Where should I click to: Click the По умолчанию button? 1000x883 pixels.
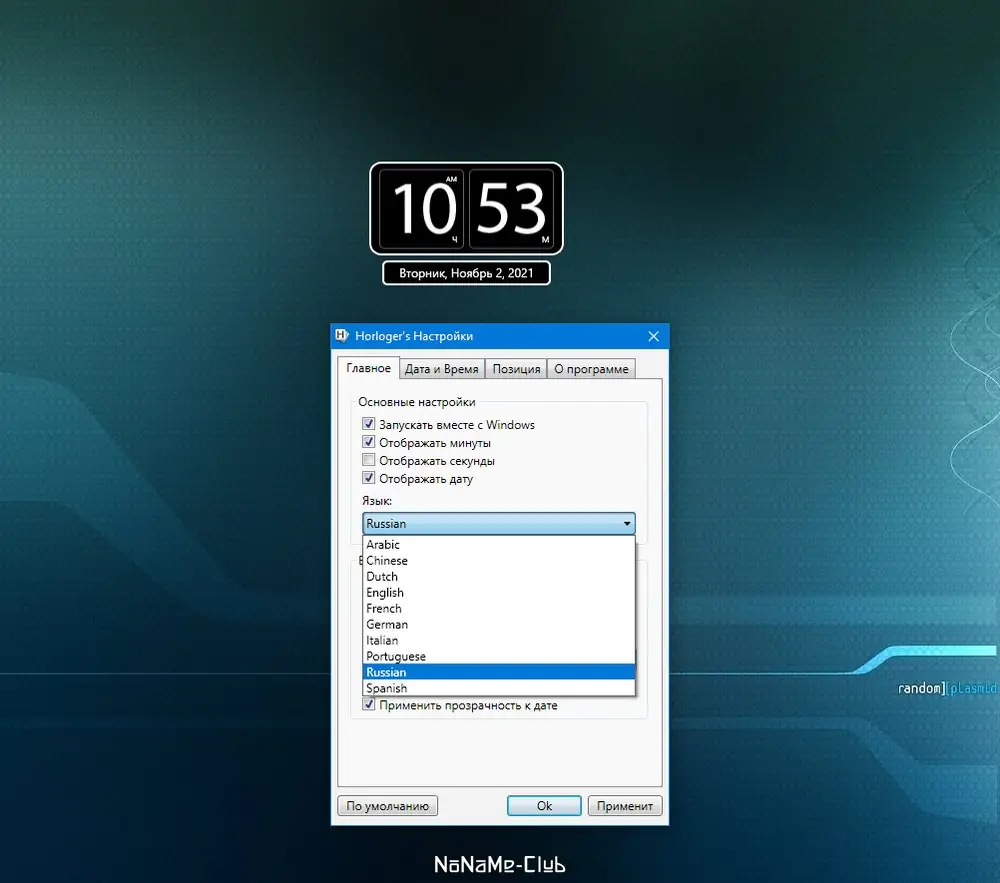point(387,806)
